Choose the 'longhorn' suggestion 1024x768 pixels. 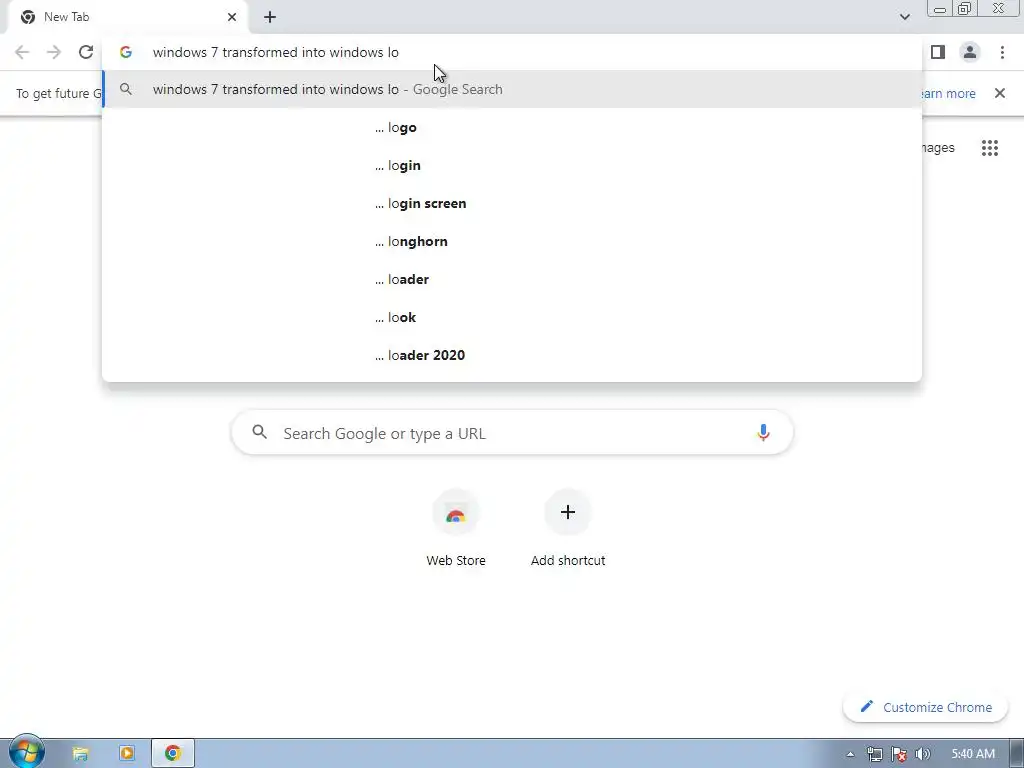tap(512, 241)
